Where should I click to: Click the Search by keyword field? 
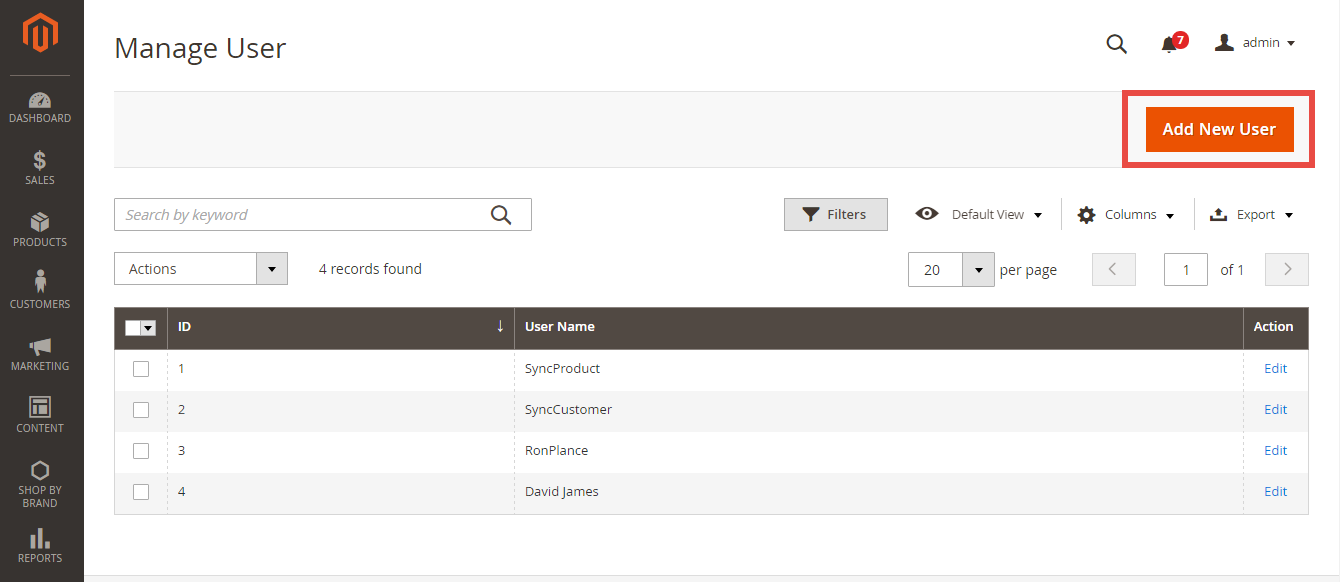[x=300, y=215]
